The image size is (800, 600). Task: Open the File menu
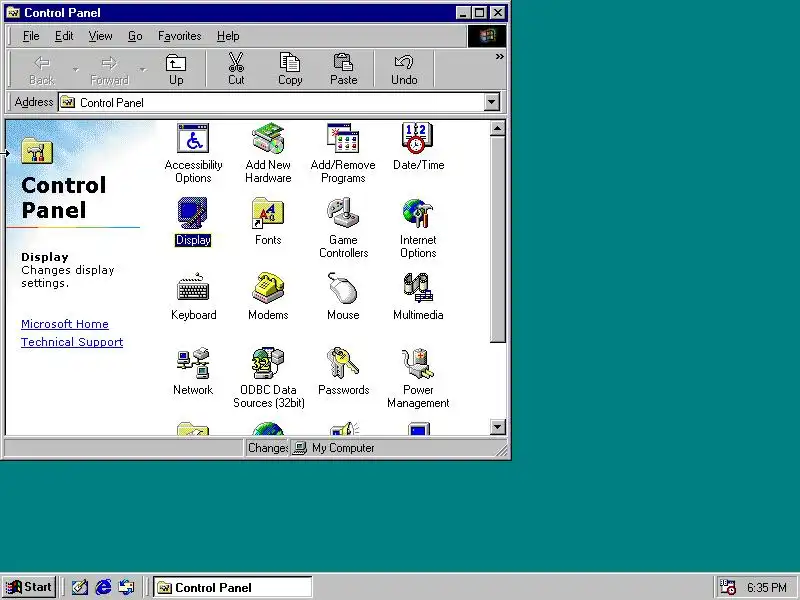31,36
